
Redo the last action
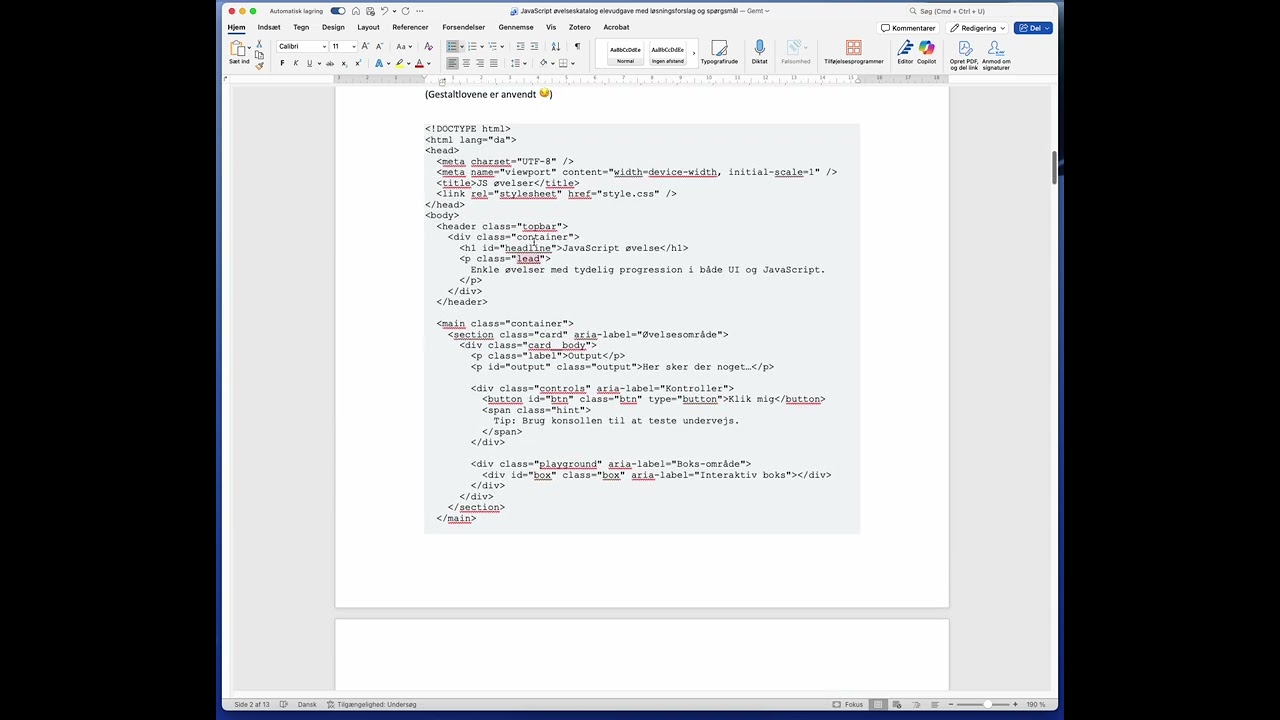point(405,11)
